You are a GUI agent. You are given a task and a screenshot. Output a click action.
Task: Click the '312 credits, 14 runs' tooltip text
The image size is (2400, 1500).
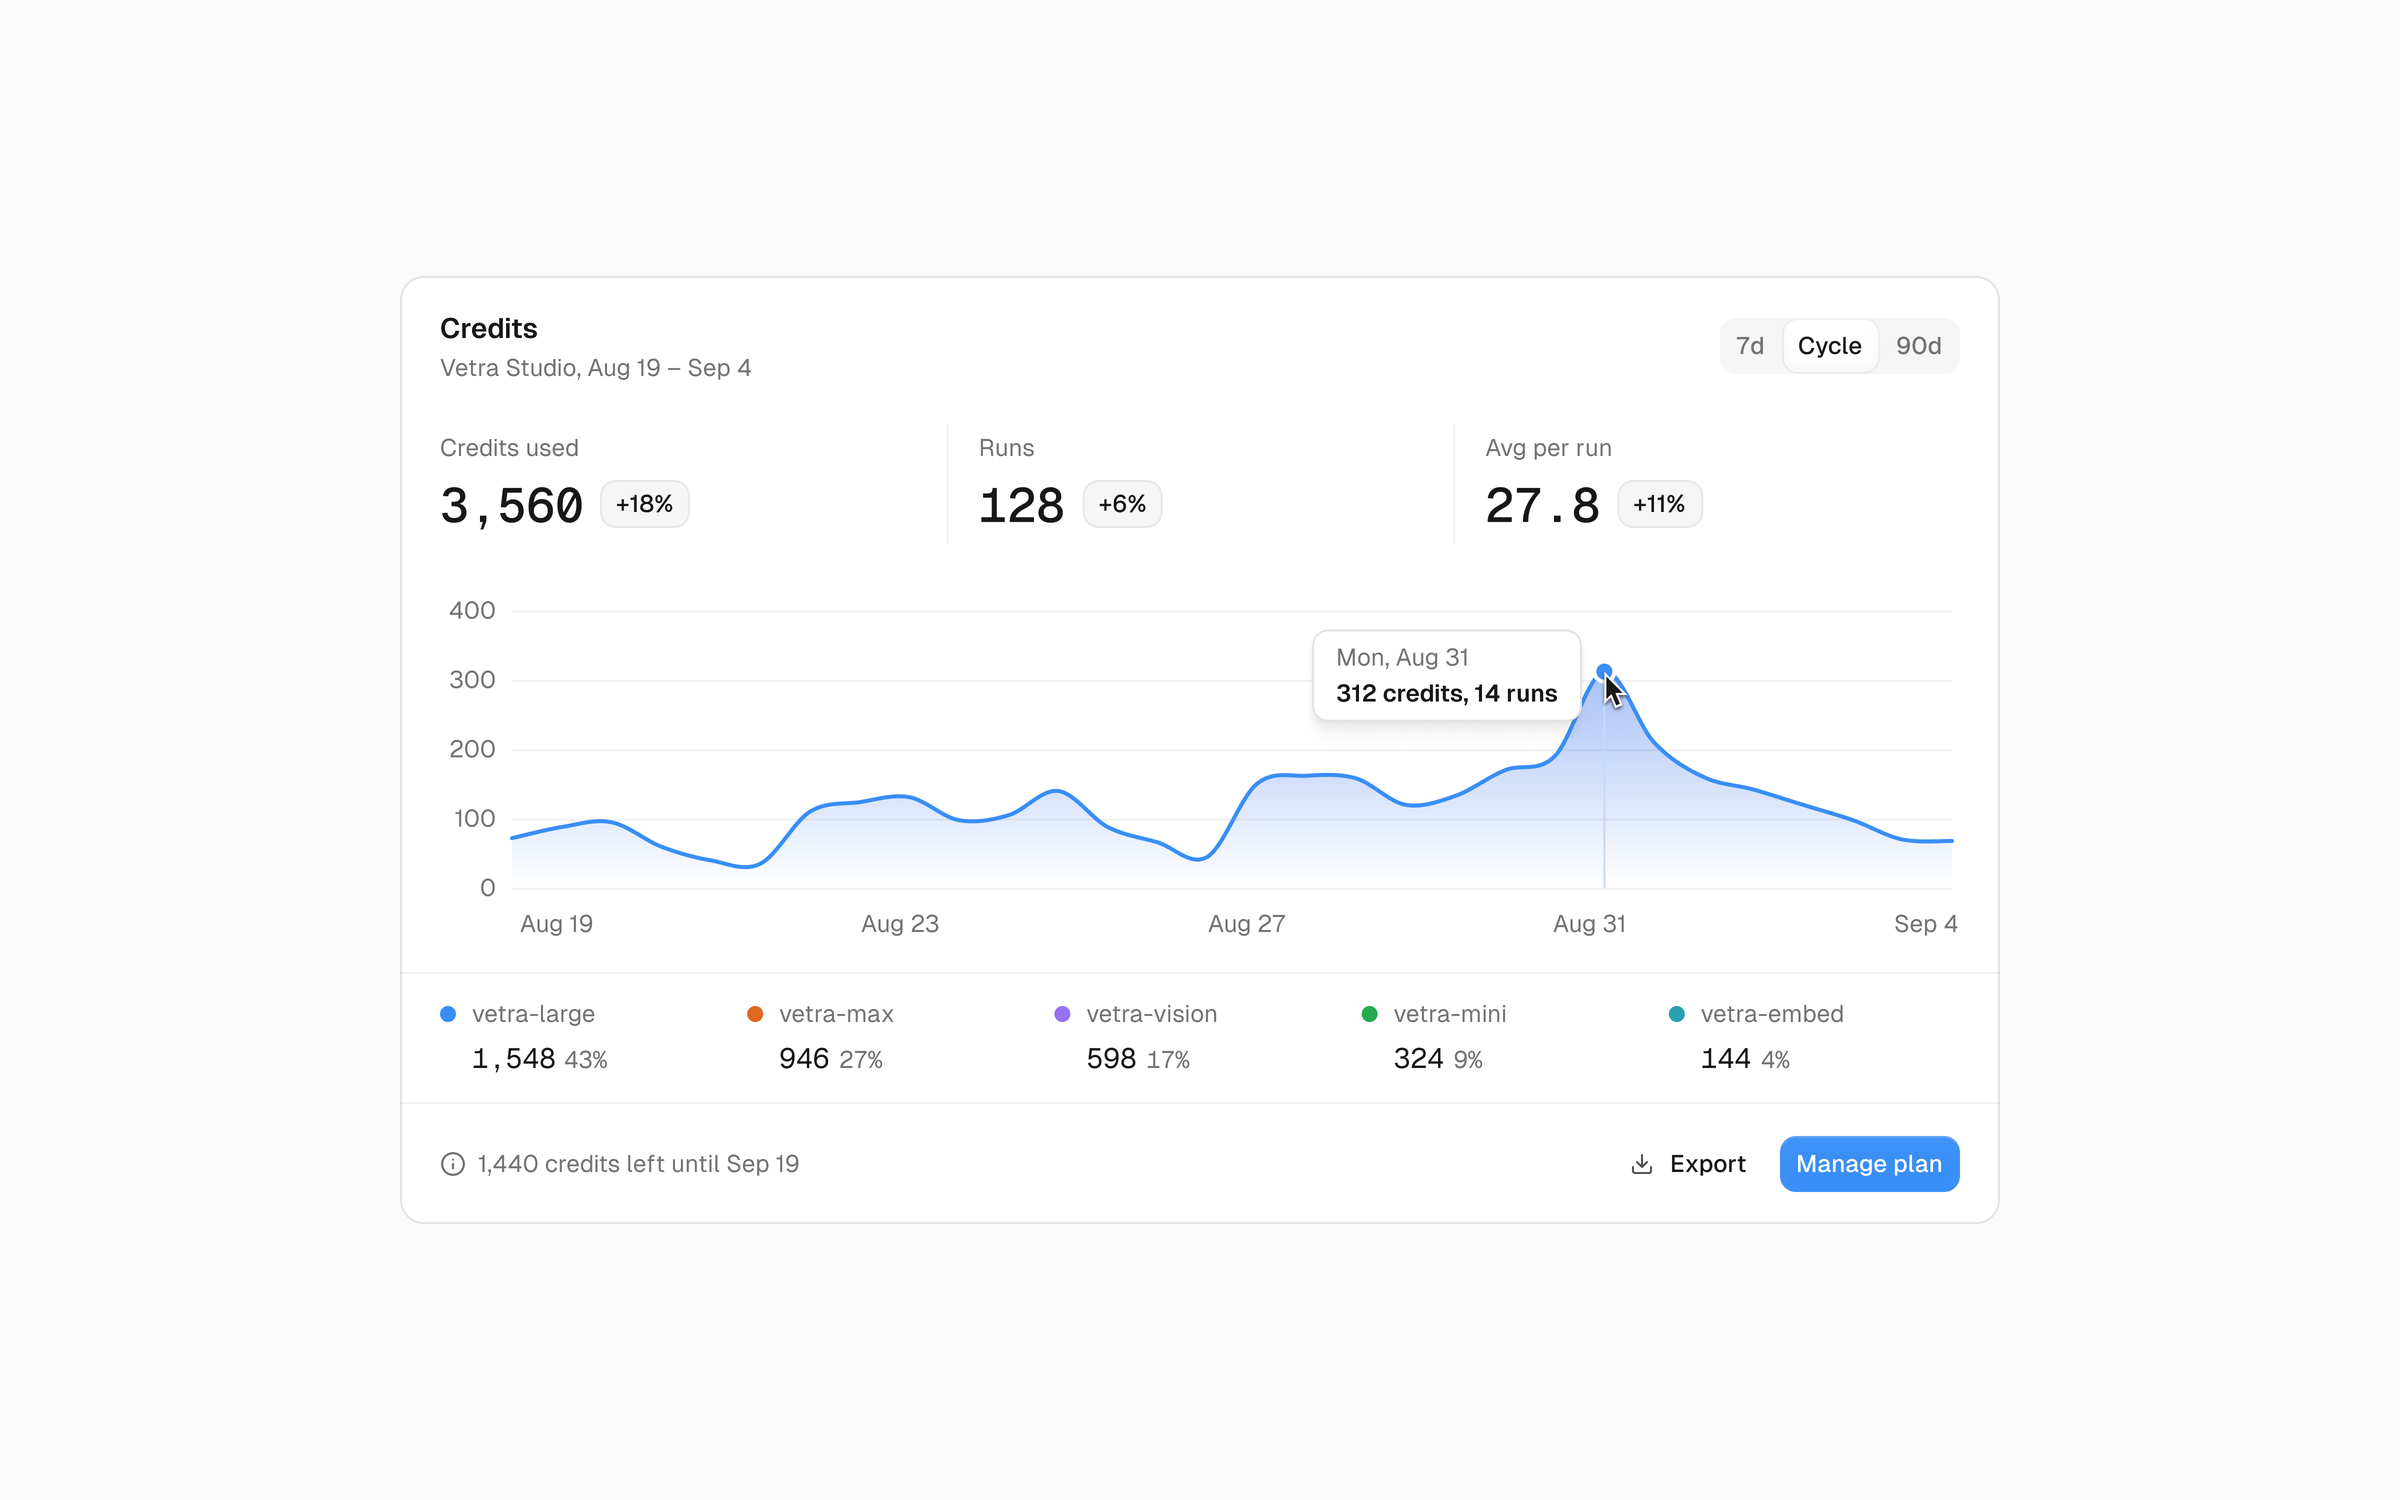tap(1446, 693)
